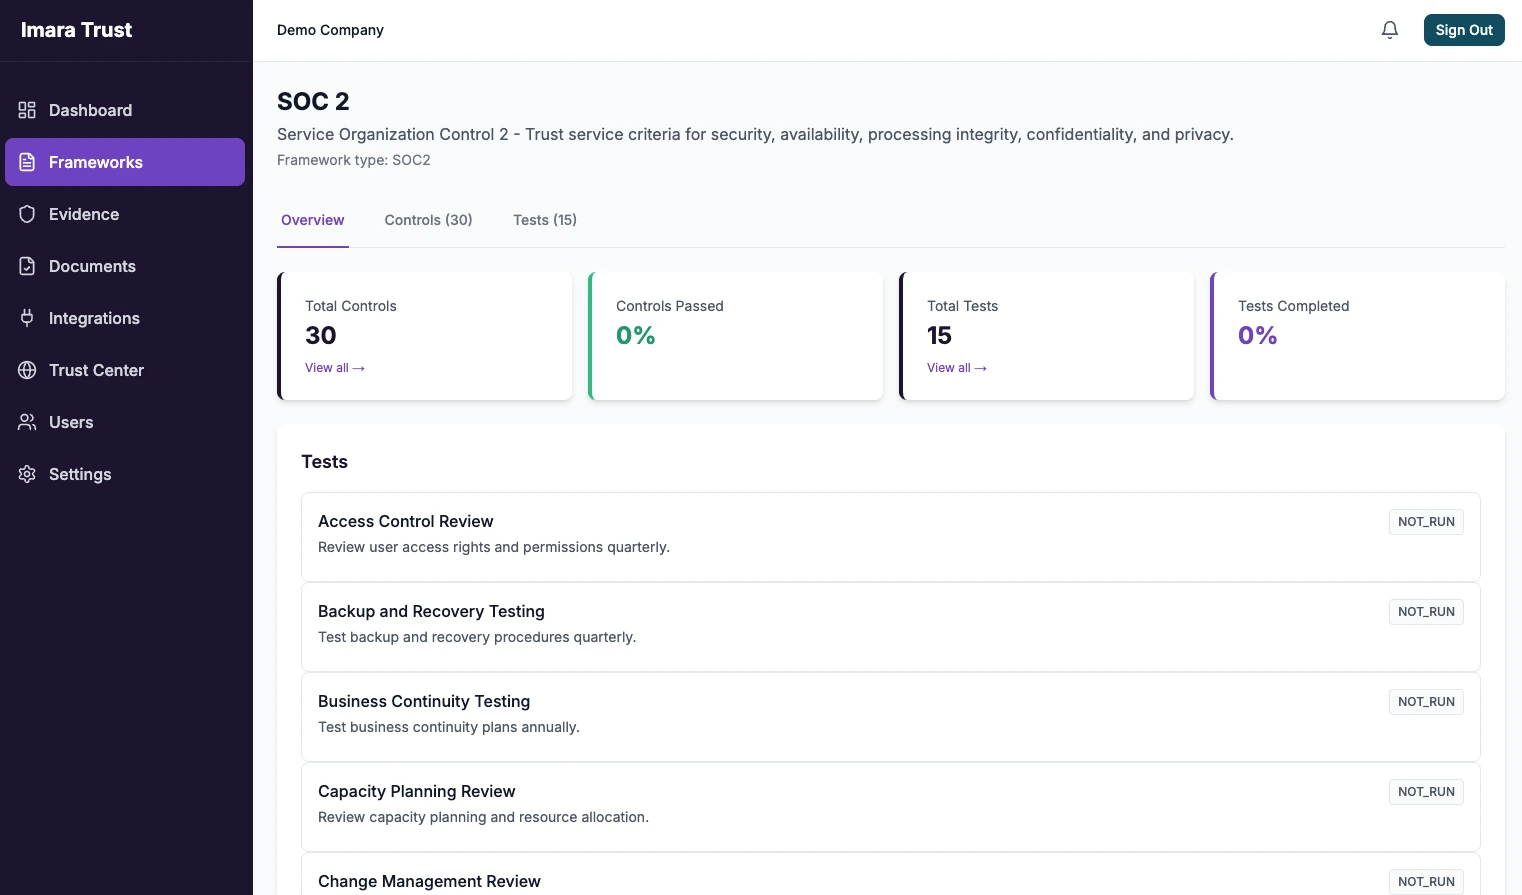The height and width of the screenshot is (895, 1522).
Task: Open the Access Control Review test
Action: [x=405, y=521]
